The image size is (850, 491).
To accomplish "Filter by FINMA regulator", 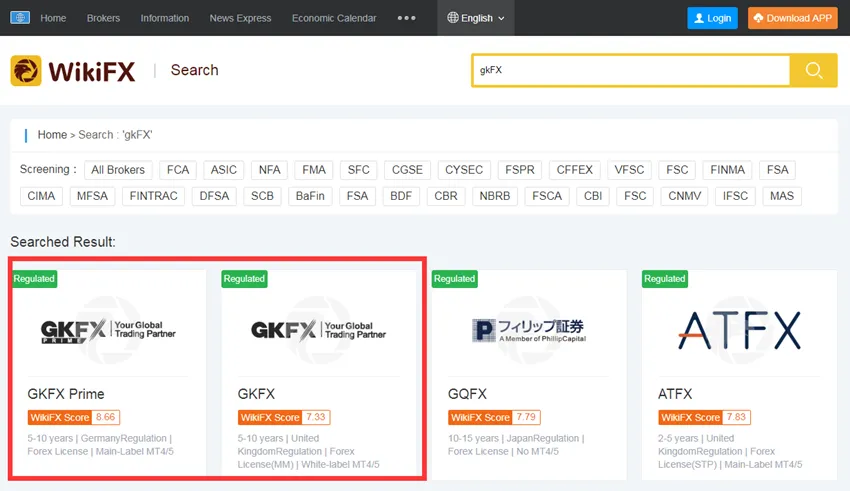I will coord(727,170).
